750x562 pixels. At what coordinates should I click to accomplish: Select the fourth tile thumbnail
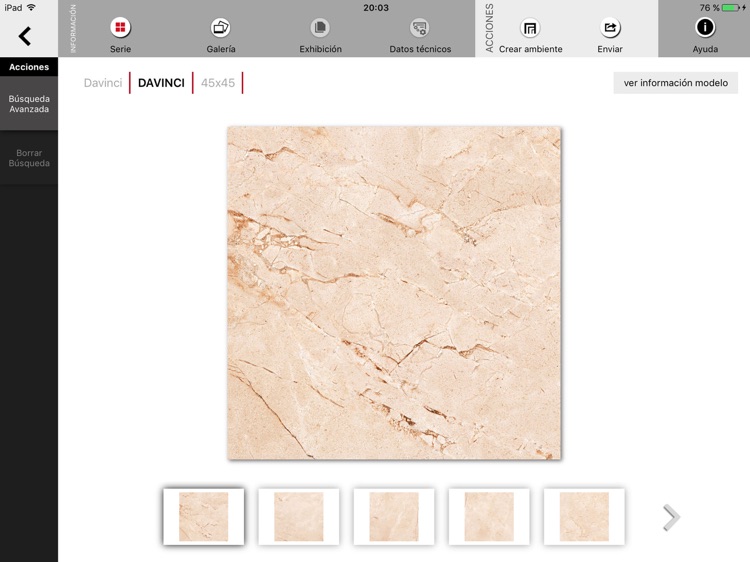(x=489, y=517)
